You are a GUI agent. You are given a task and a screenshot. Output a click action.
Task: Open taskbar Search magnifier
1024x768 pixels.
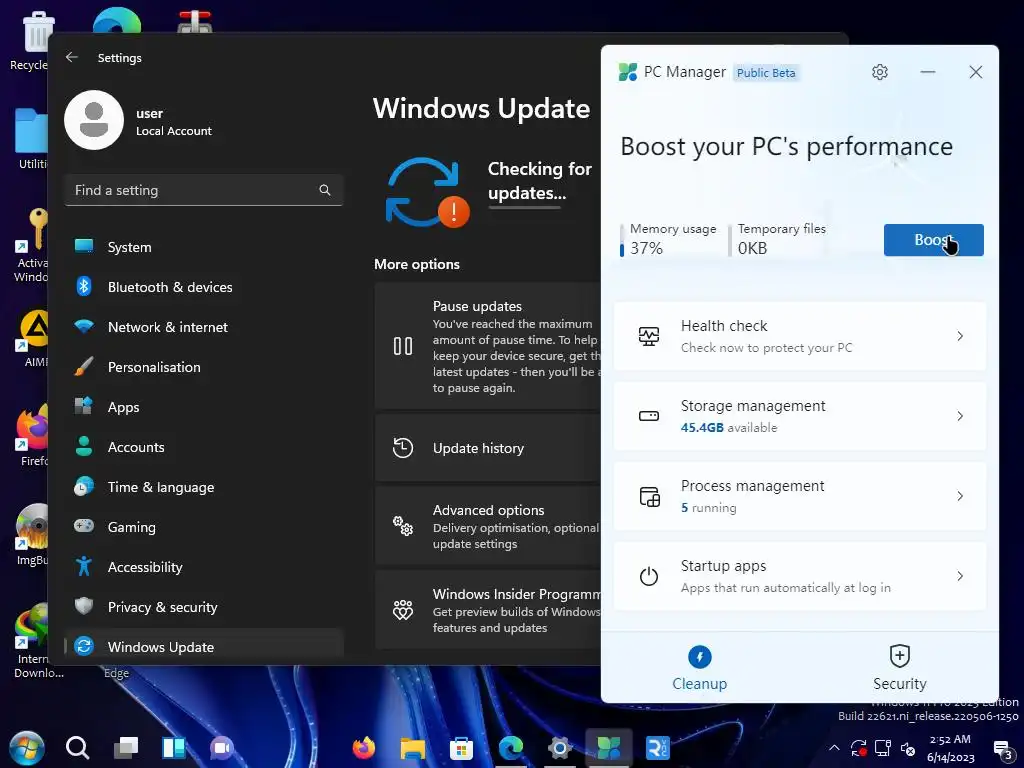coord(77,748)
